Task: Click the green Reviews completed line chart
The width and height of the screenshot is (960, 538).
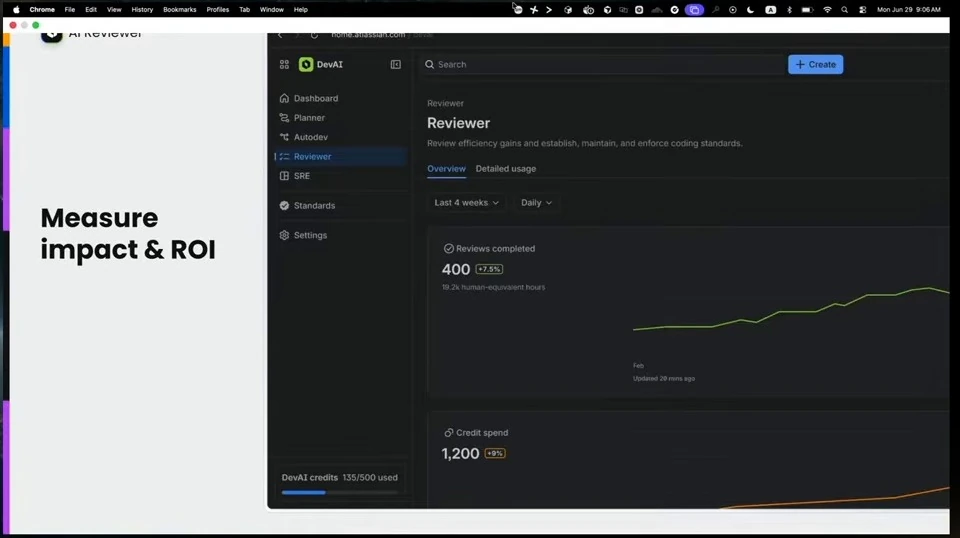Action: click(790, 309)
